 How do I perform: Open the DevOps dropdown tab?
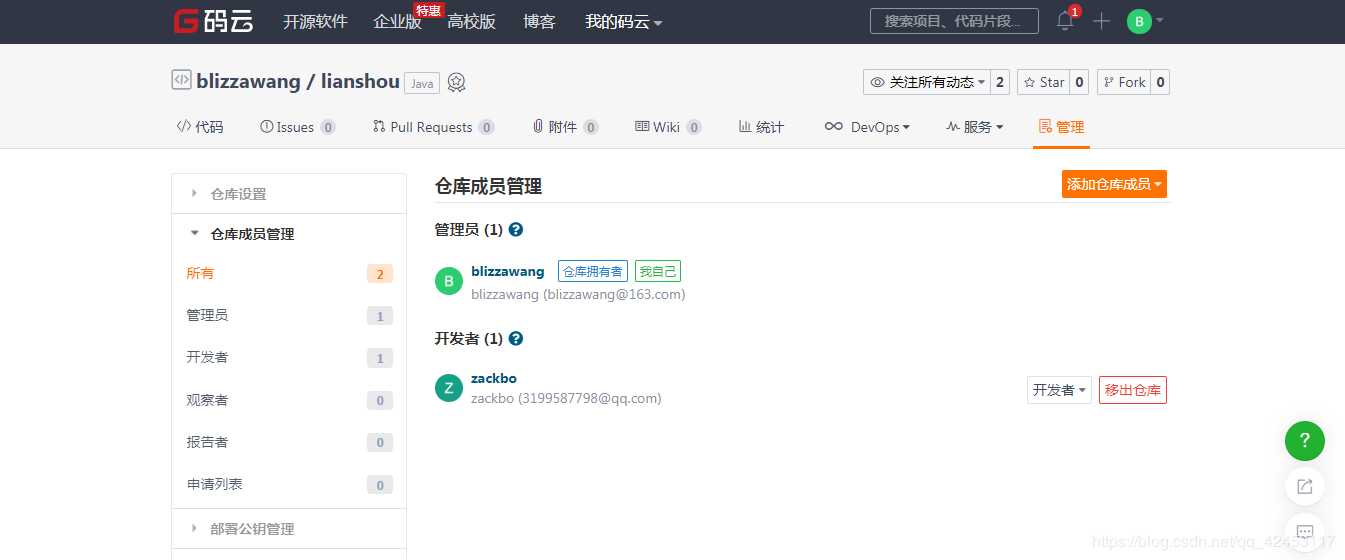[867, 127]
